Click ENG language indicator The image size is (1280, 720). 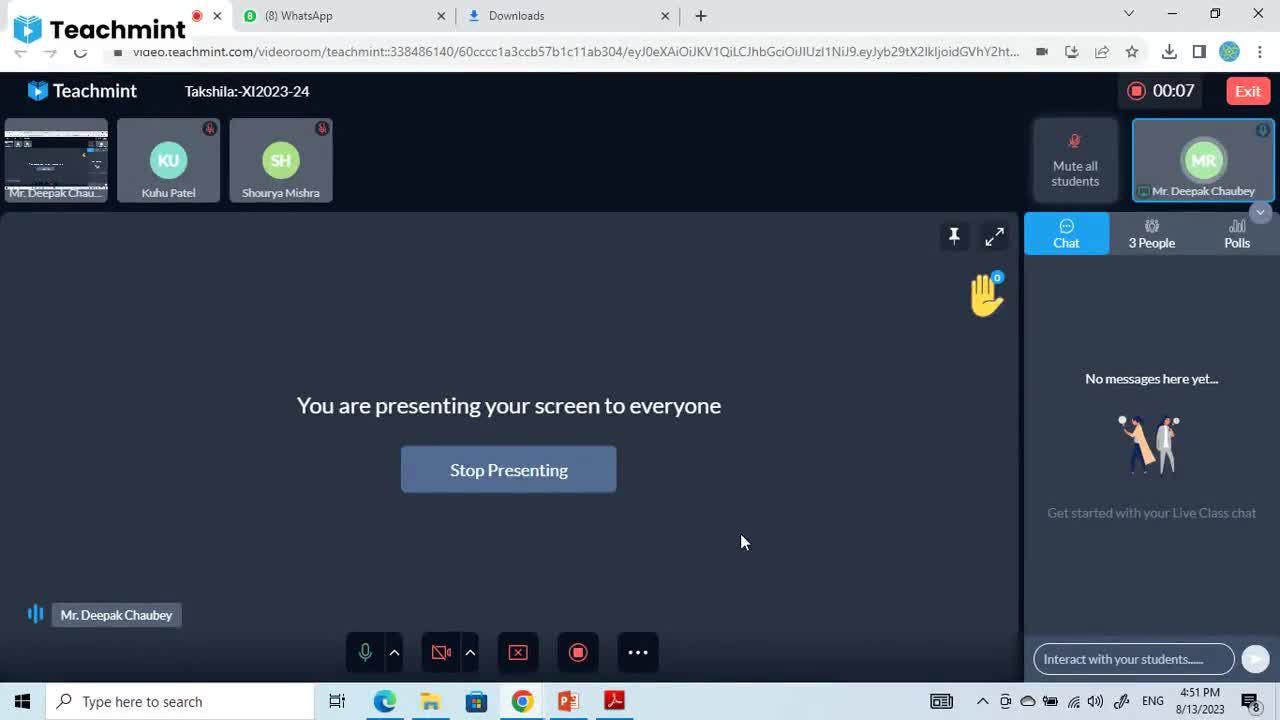(1152, 702)
